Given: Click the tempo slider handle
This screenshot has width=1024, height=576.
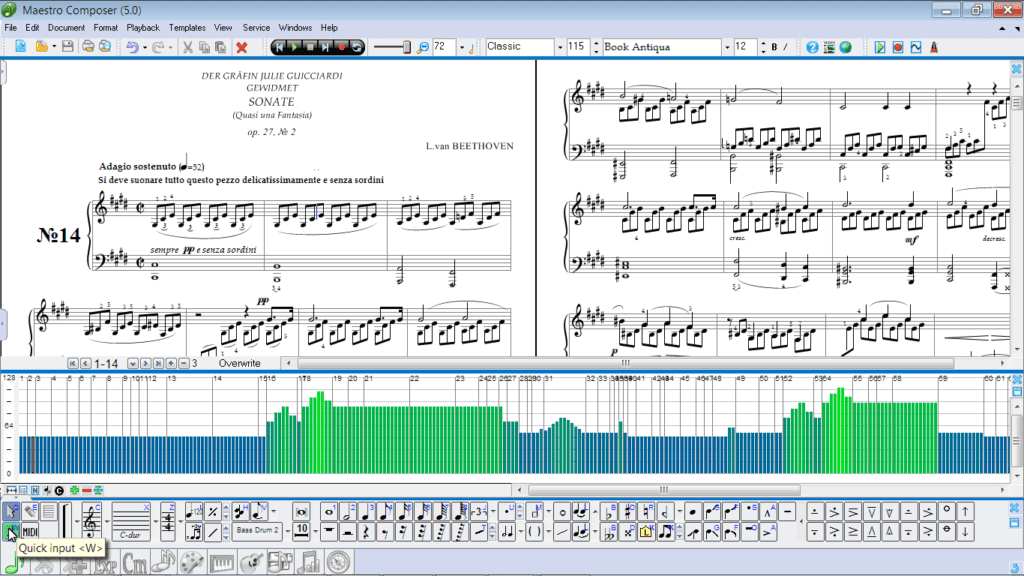Looking at the screenshot, I should coord(407,47).
